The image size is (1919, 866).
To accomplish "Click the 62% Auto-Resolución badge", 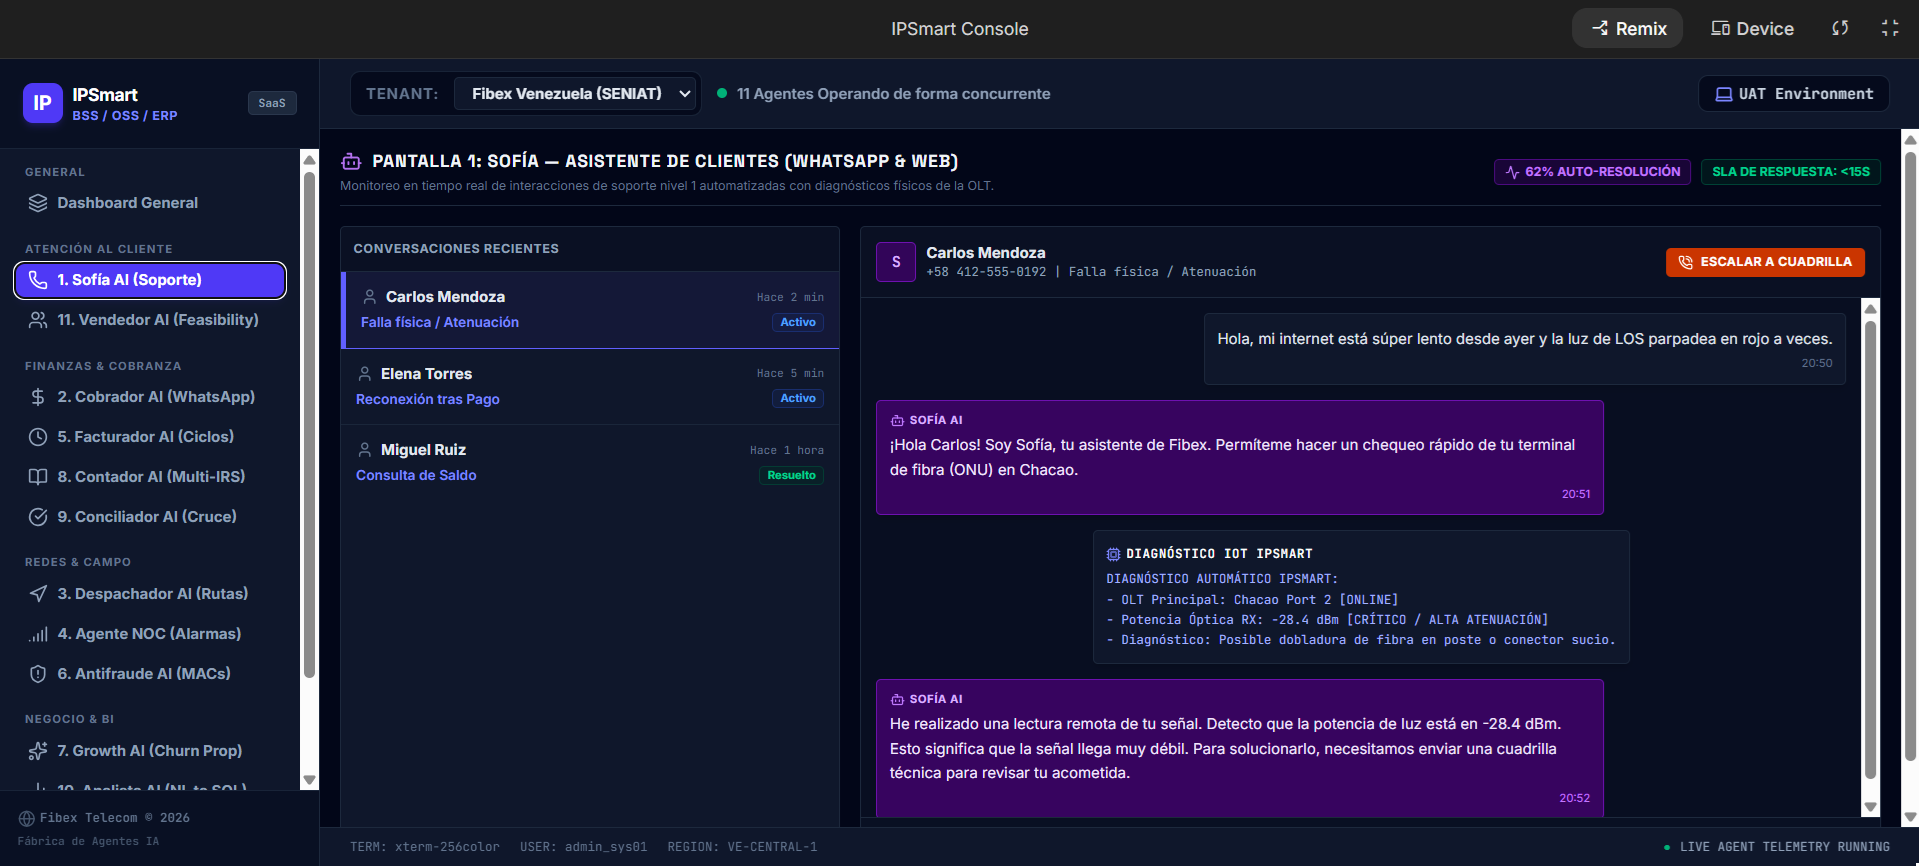I will click(x=1592, y=172).
